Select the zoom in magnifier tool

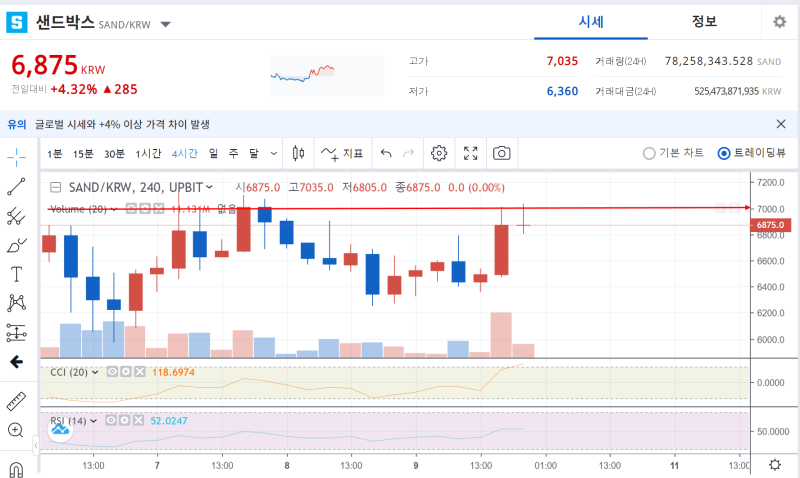coord(16,430)
